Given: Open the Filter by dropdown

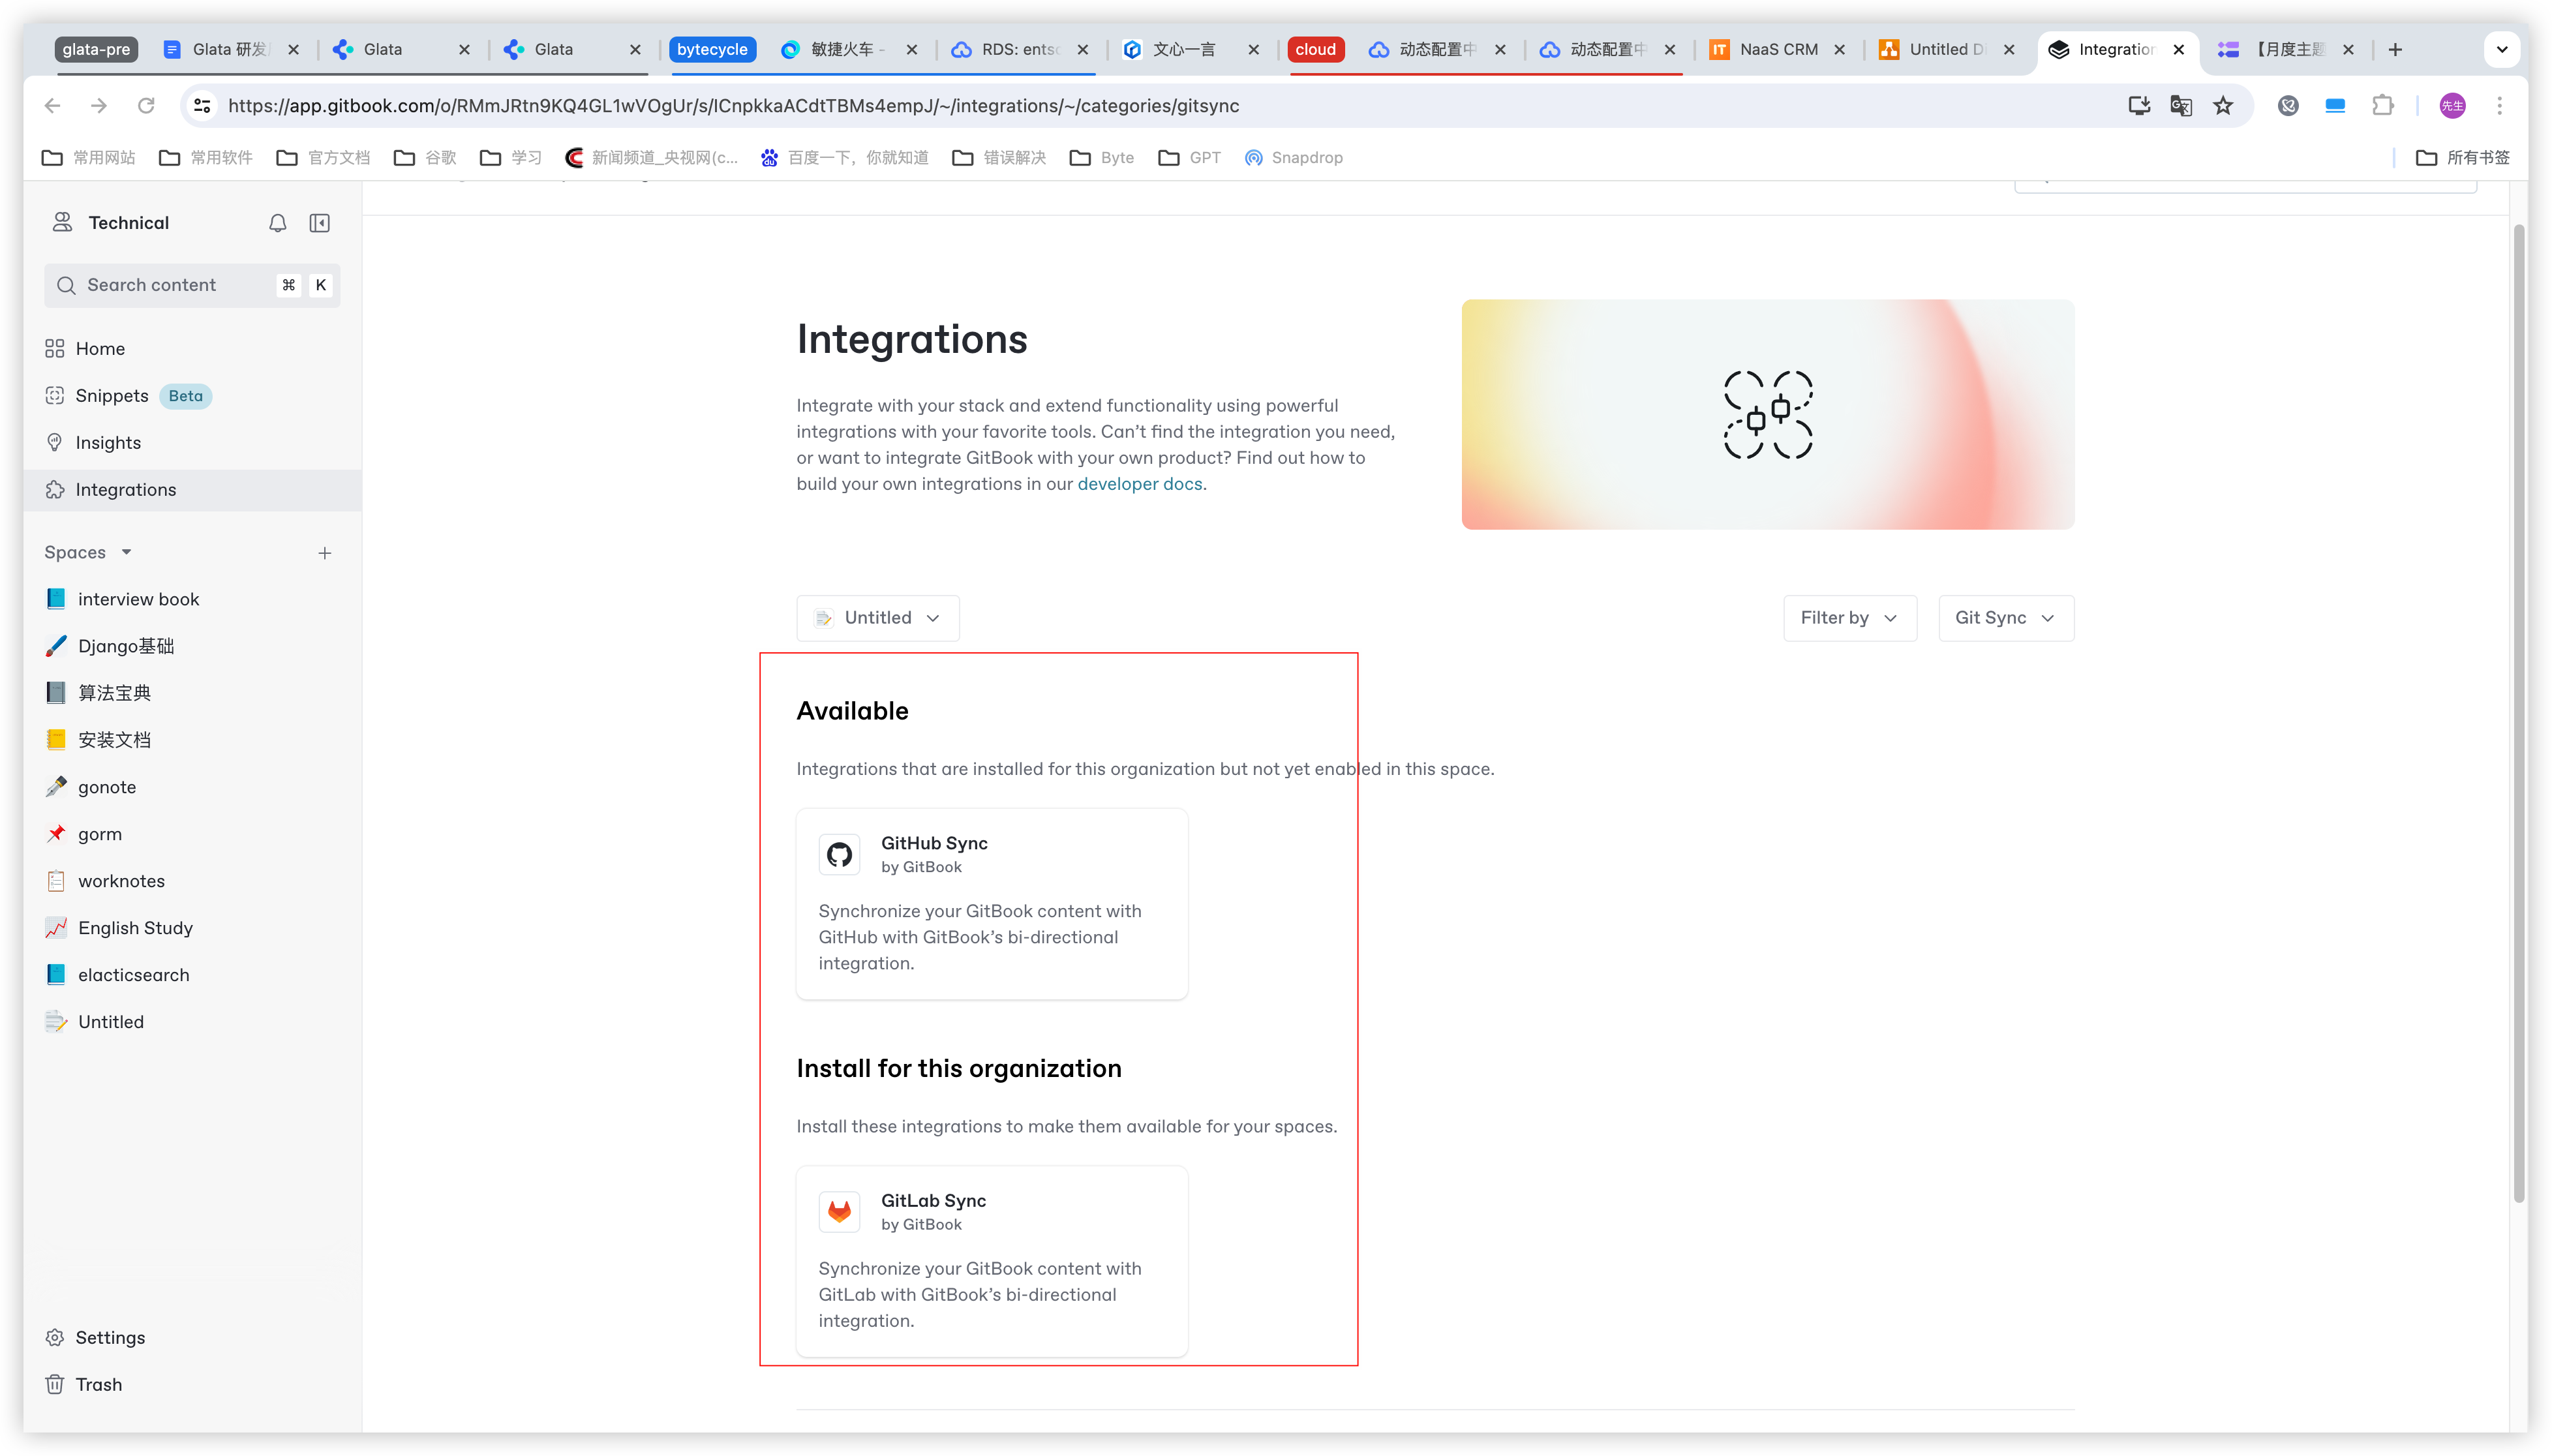Looking at the screenshot, I should tap(1849, 618).
